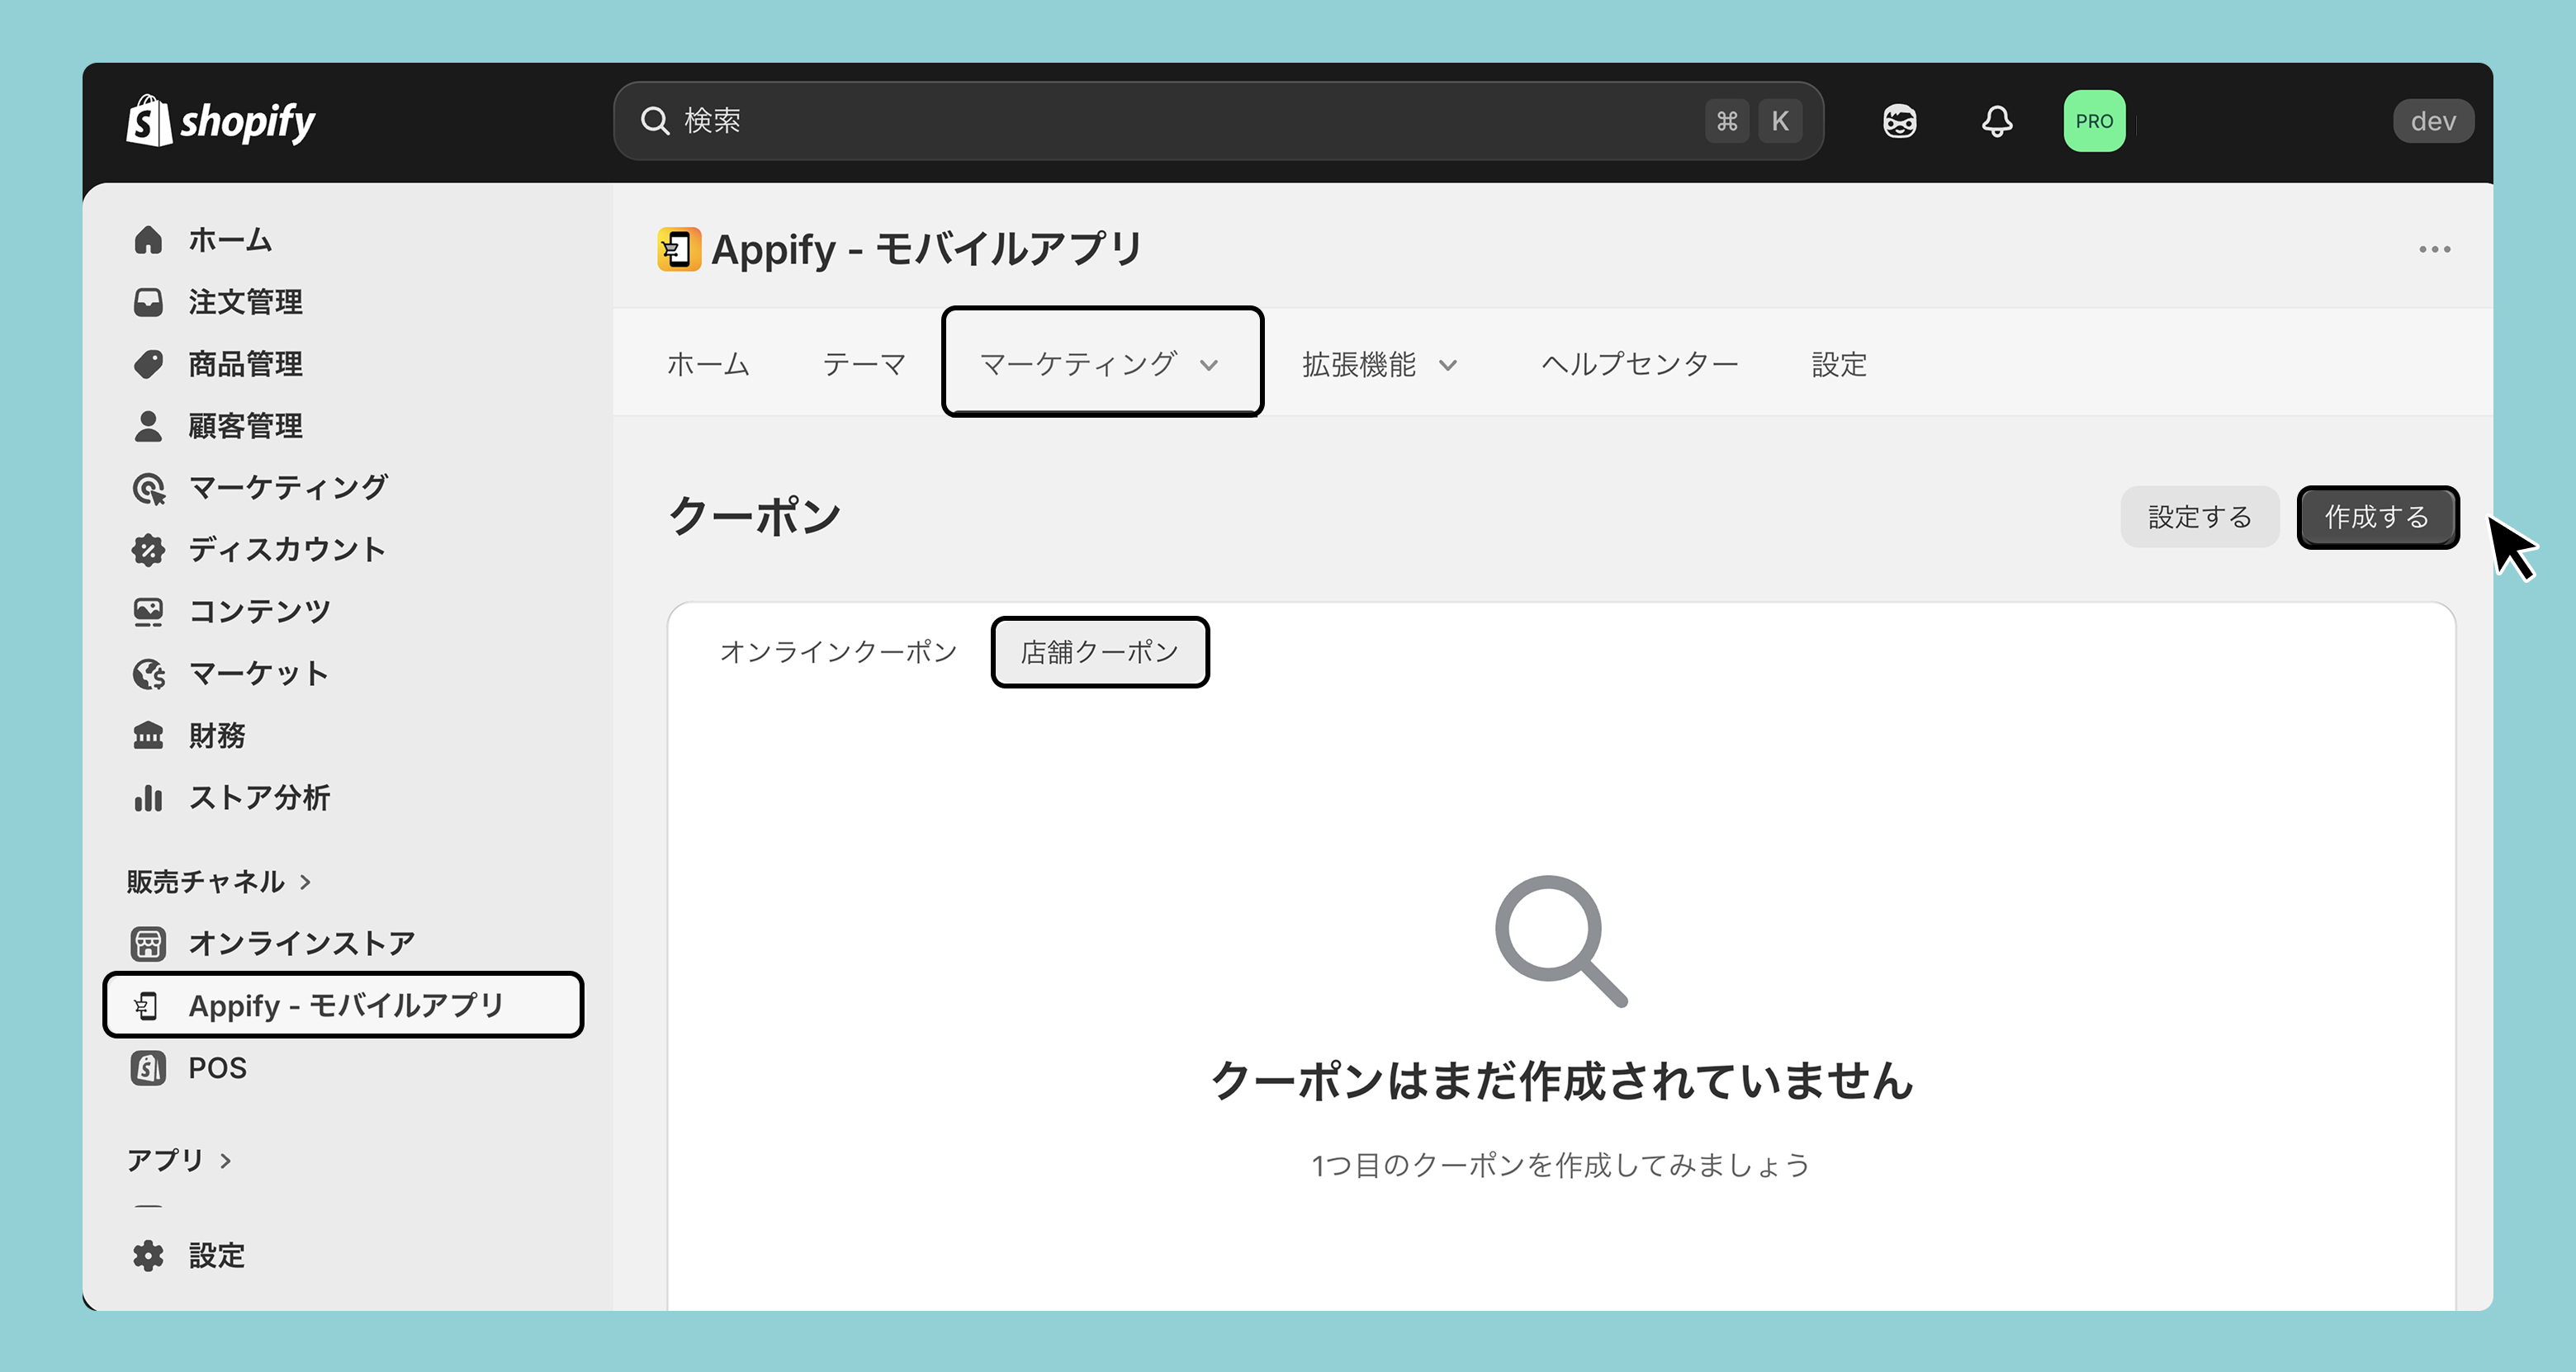Click the 注文管理 inbox icon

coord(148,302)
